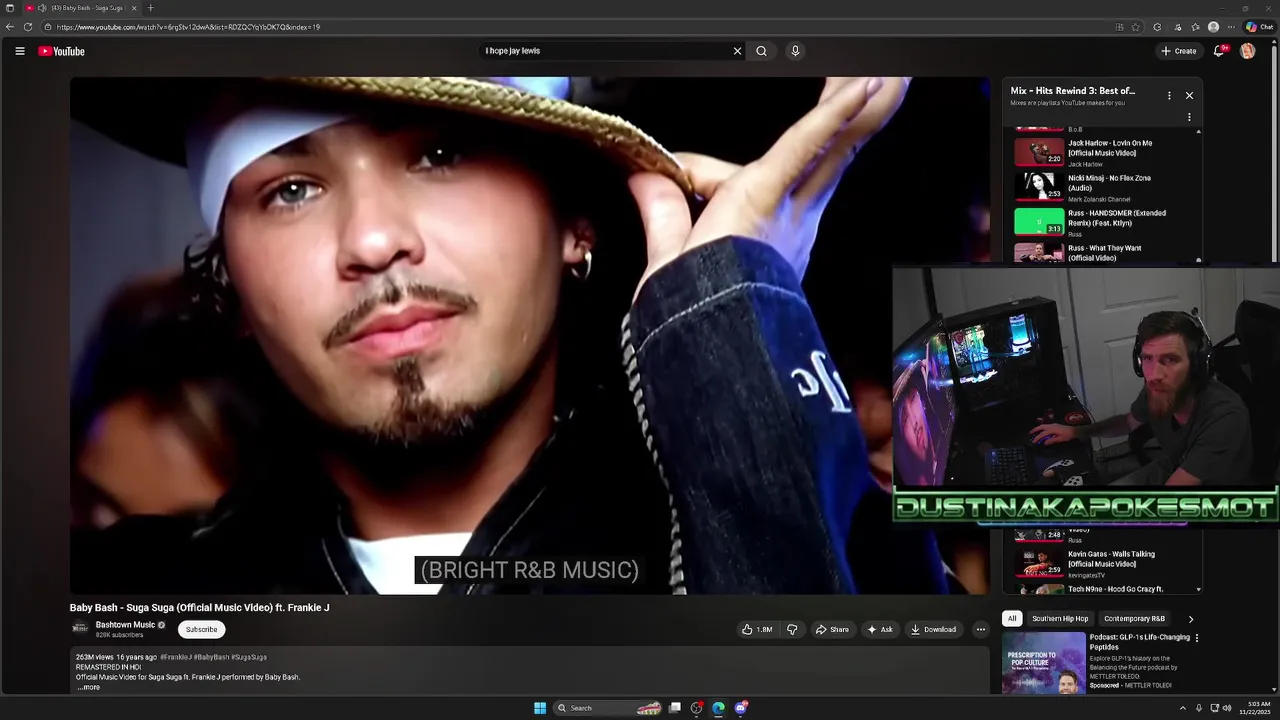Click the browser address bar URL
This screenshot has height=720, width=1280.
188,27
